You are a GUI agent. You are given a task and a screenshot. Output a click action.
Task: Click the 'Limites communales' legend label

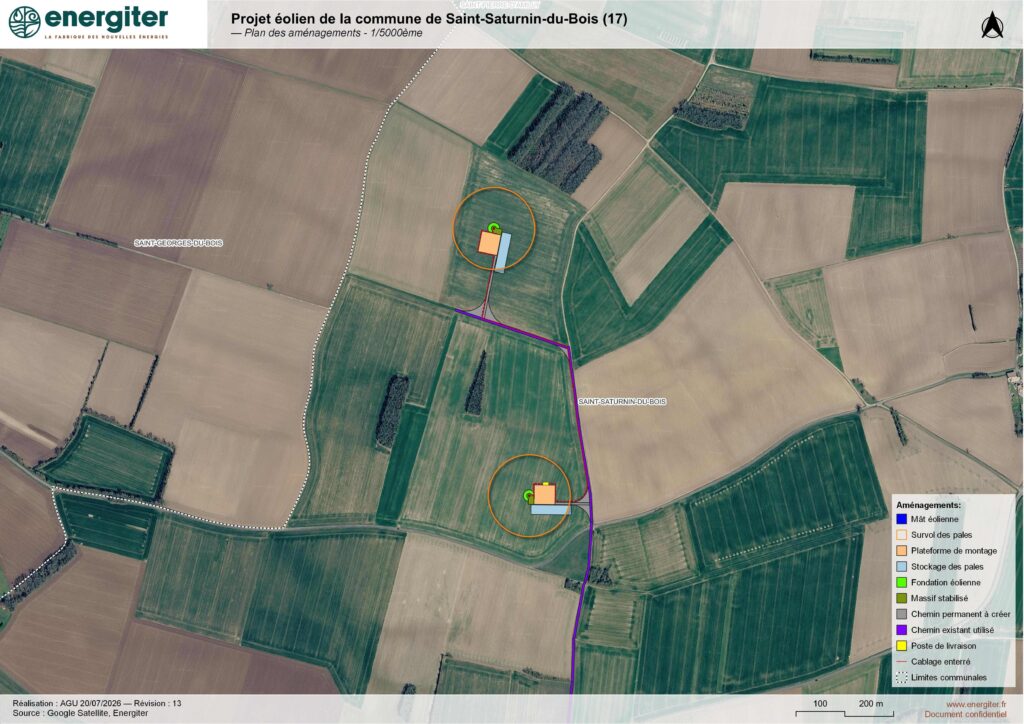[949, 678]
